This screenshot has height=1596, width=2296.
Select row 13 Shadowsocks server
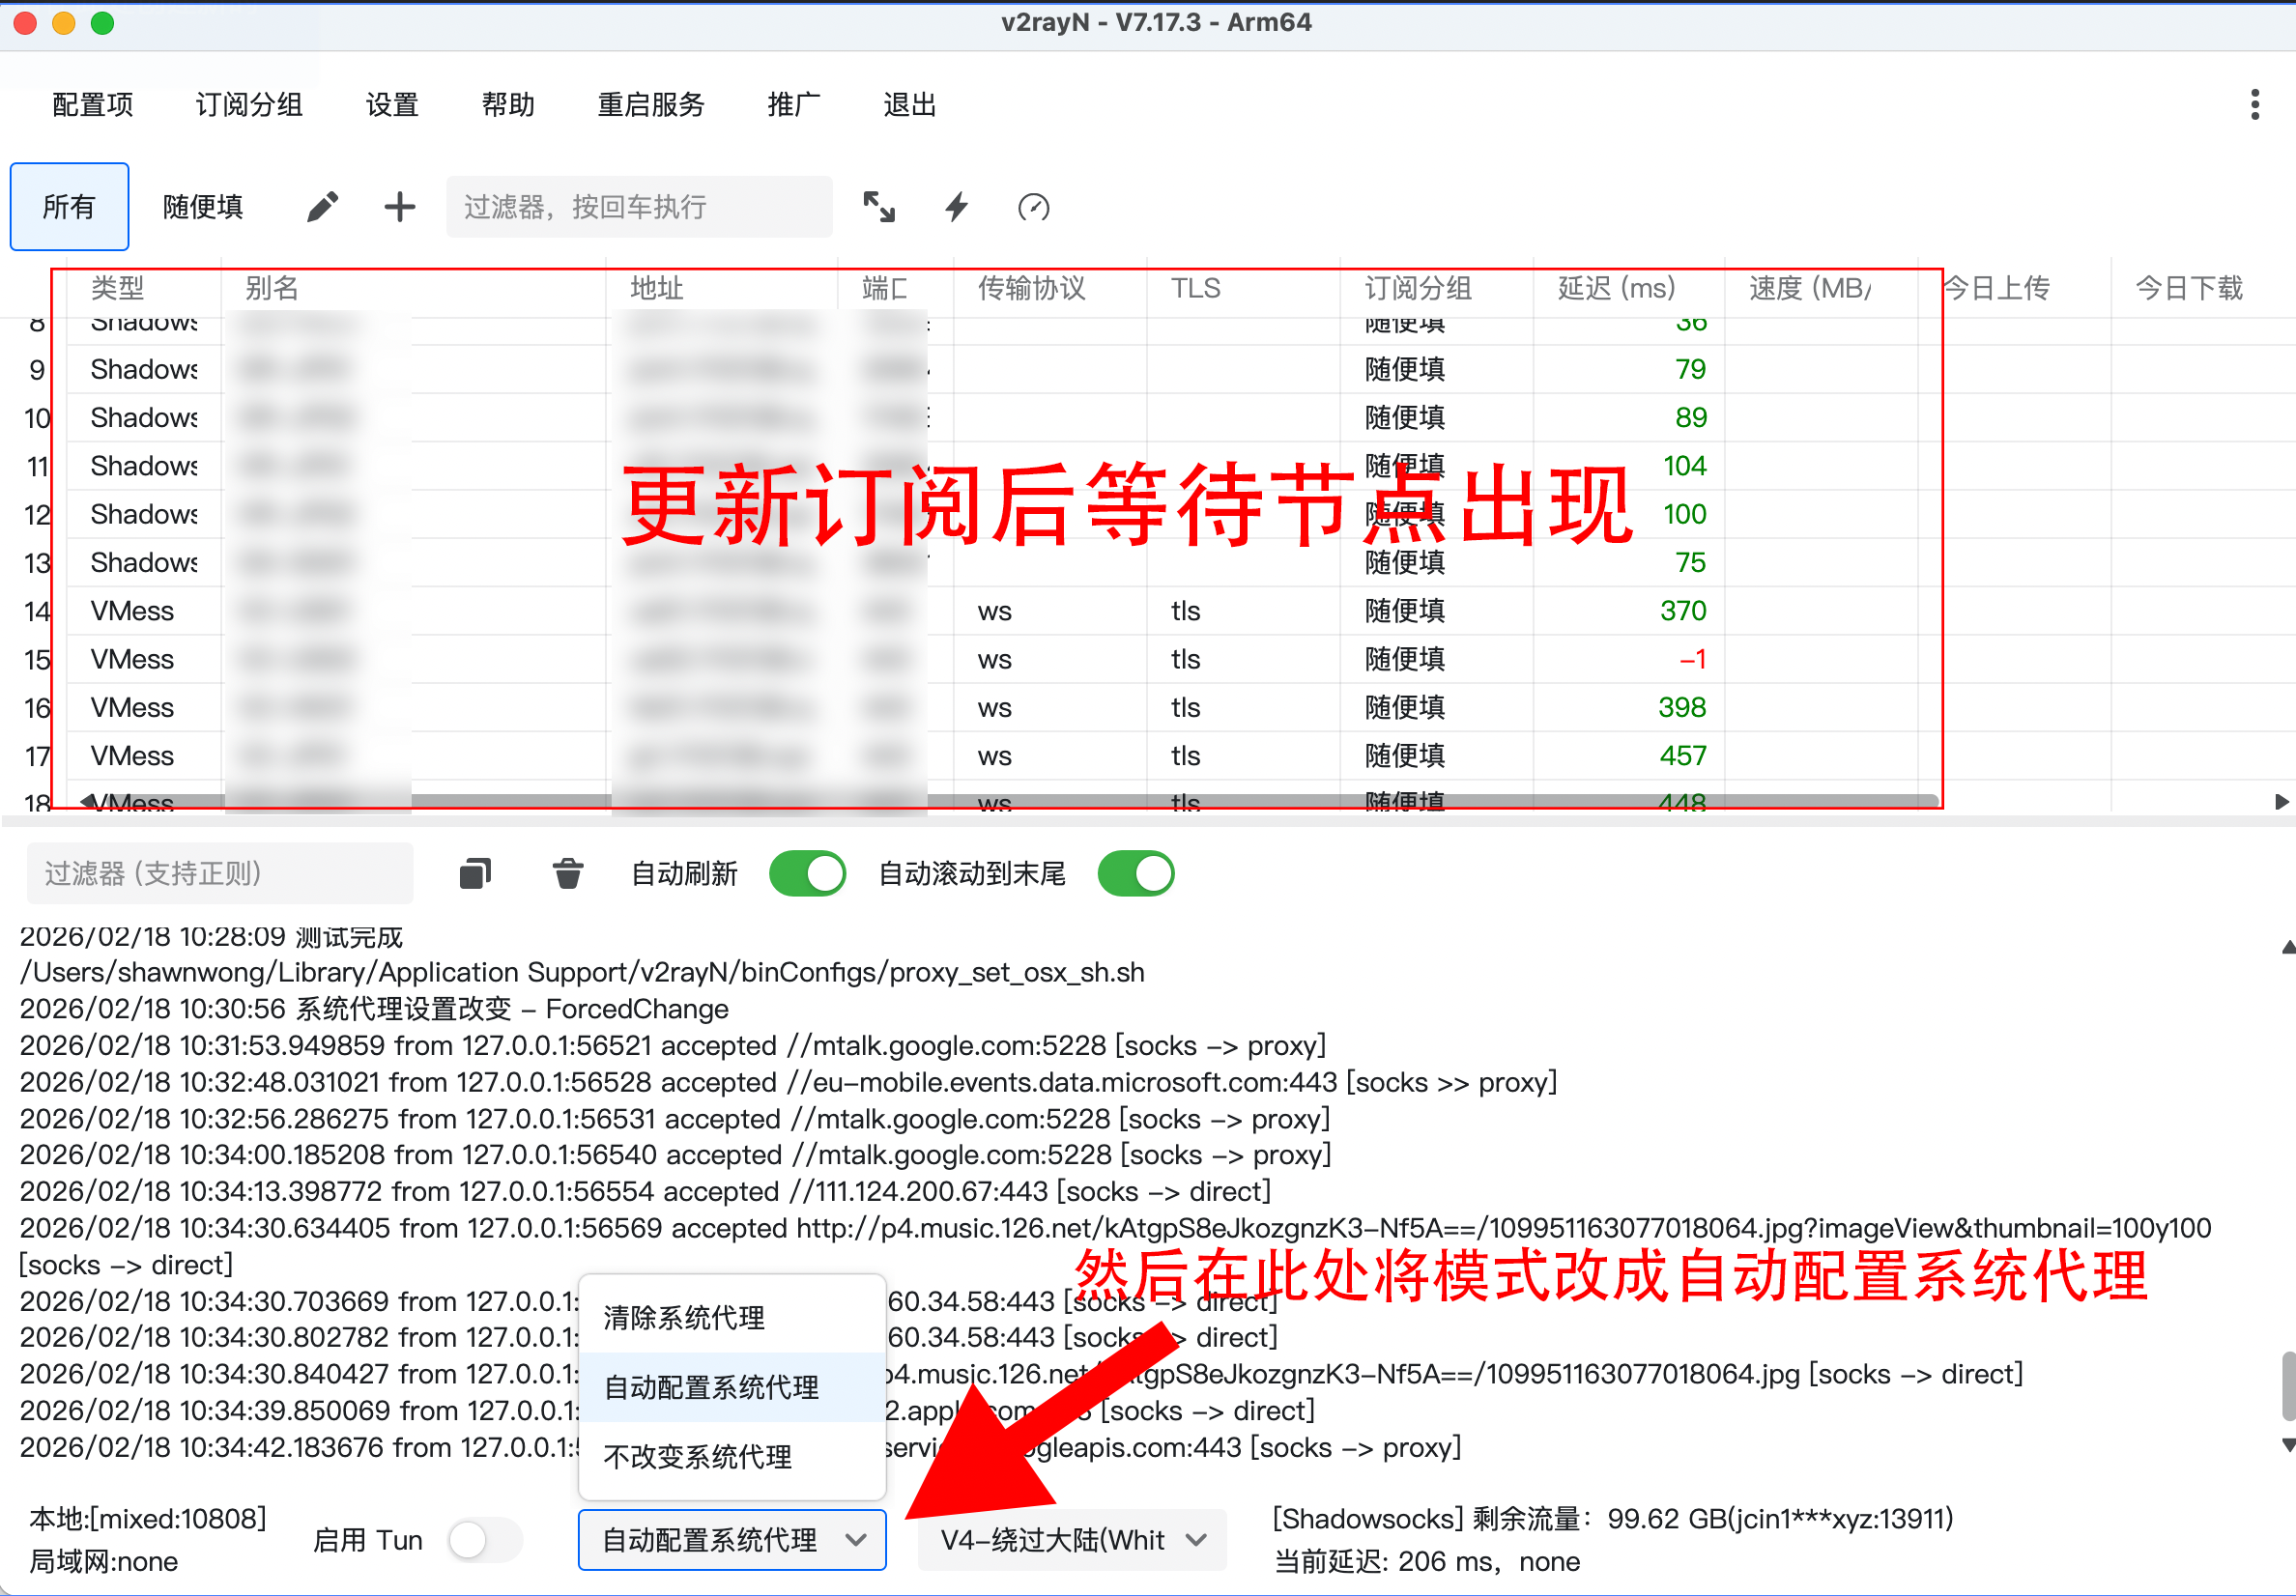pos(1148,562)
